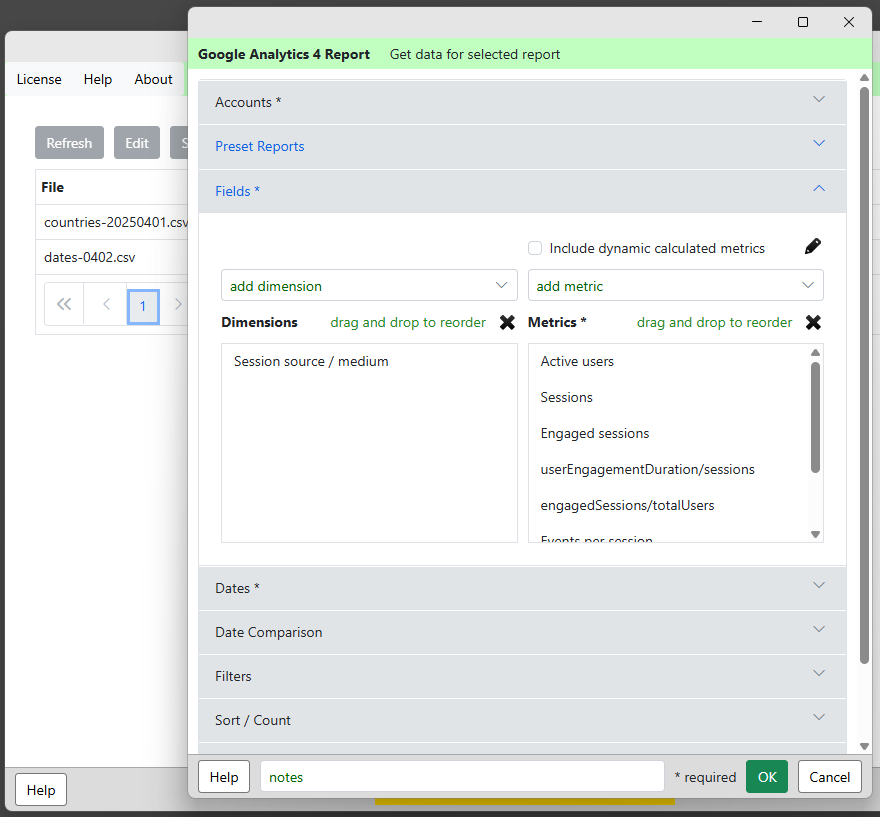Expand the Accounts section

522,102
